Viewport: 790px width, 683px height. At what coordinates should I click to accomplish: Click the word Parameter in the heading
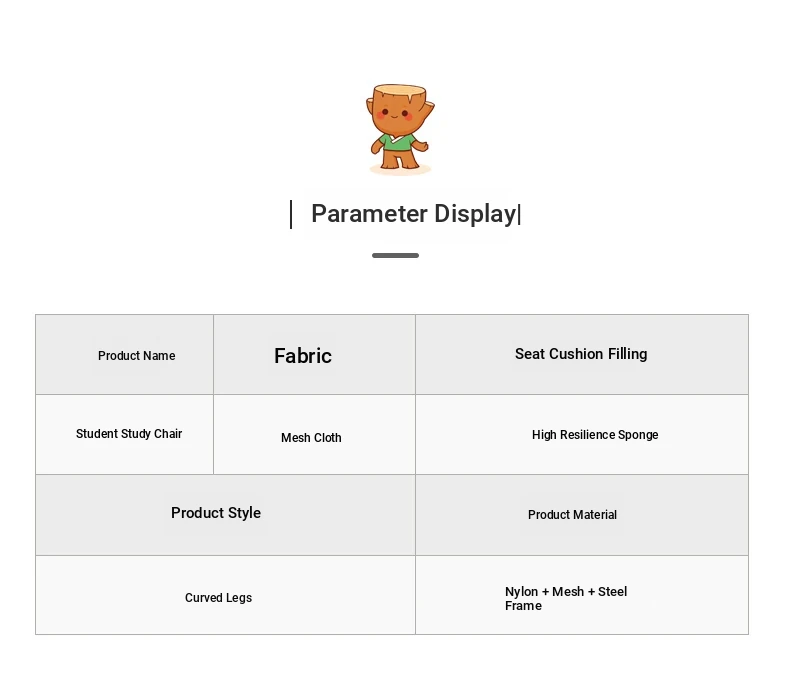pyautogui.click(x=369, y=214)
